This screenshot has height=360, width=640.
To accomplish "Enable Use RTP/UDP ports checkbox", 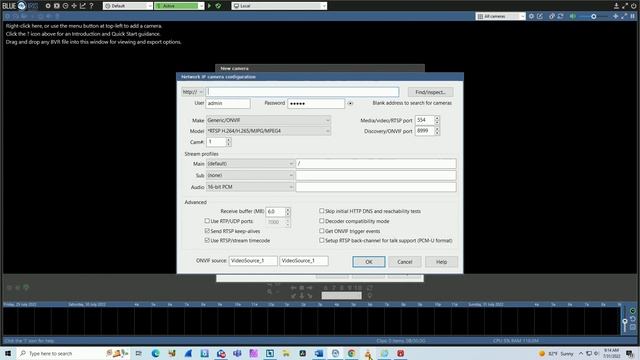I will (207, 221).
